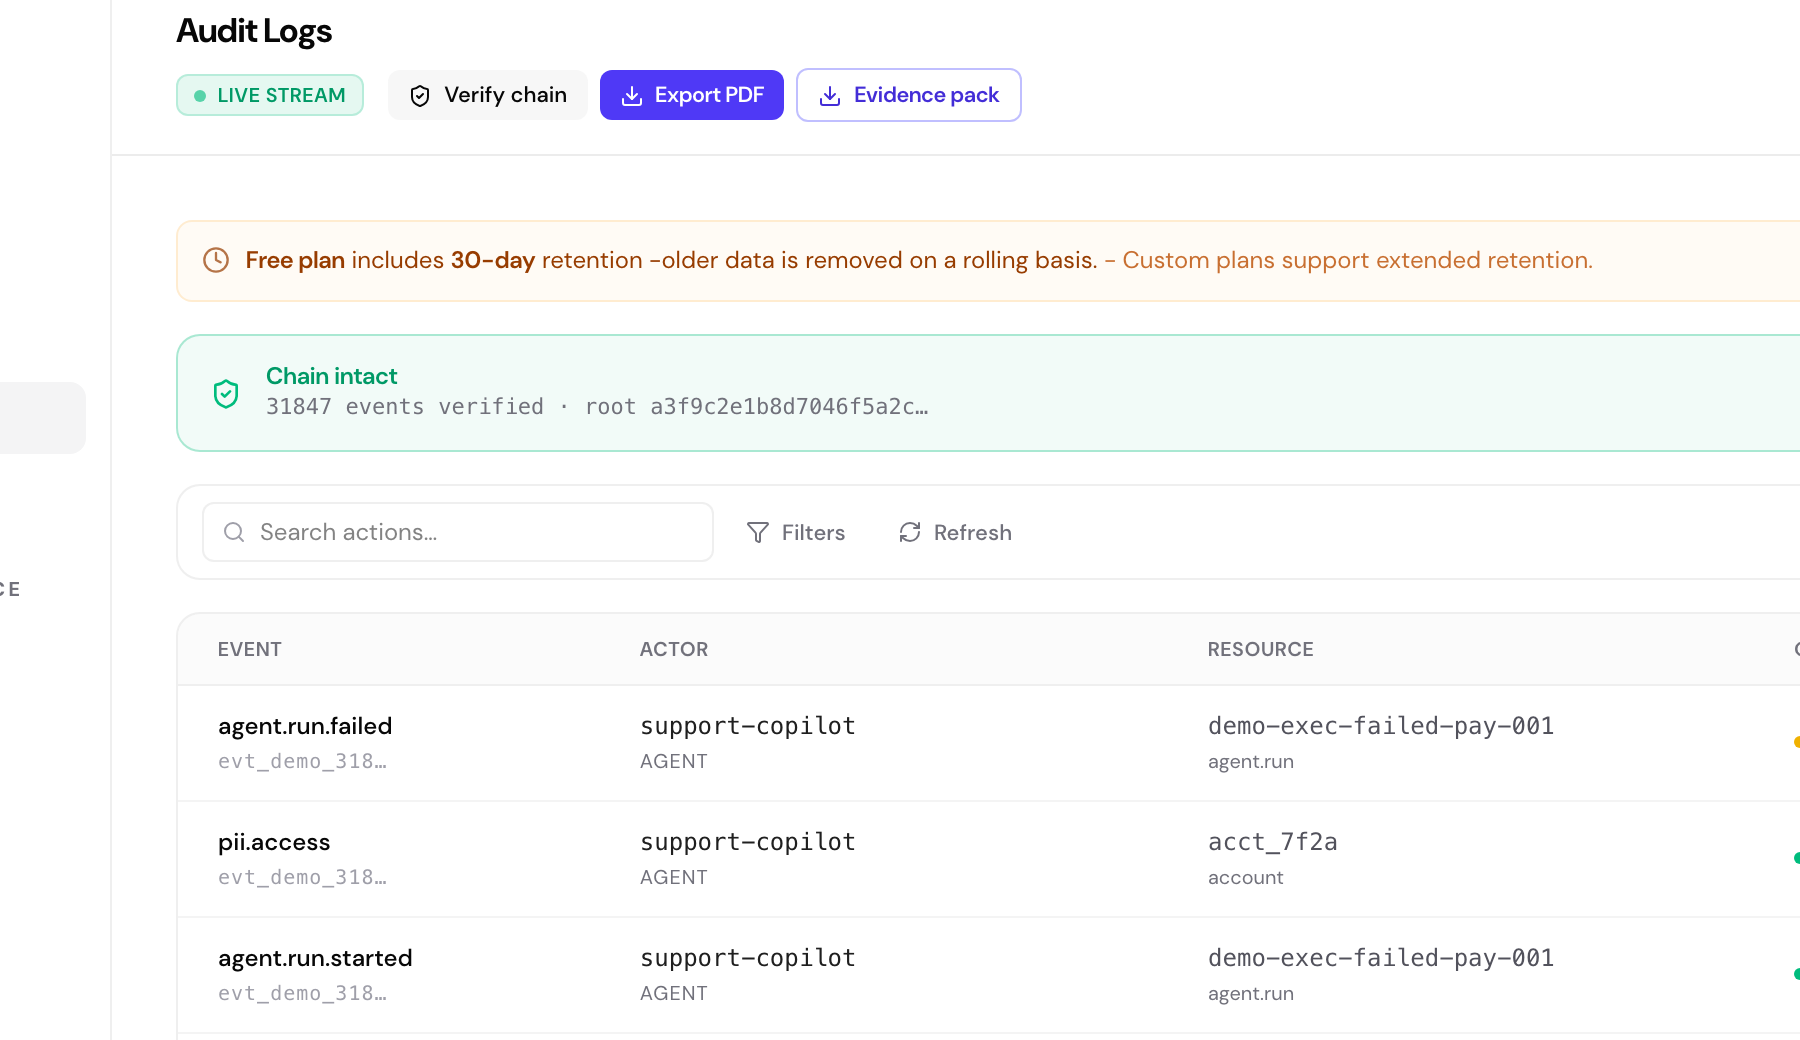
Task: Click the Search actions input field
Action: pyautogui.click(x=458, y=532)
